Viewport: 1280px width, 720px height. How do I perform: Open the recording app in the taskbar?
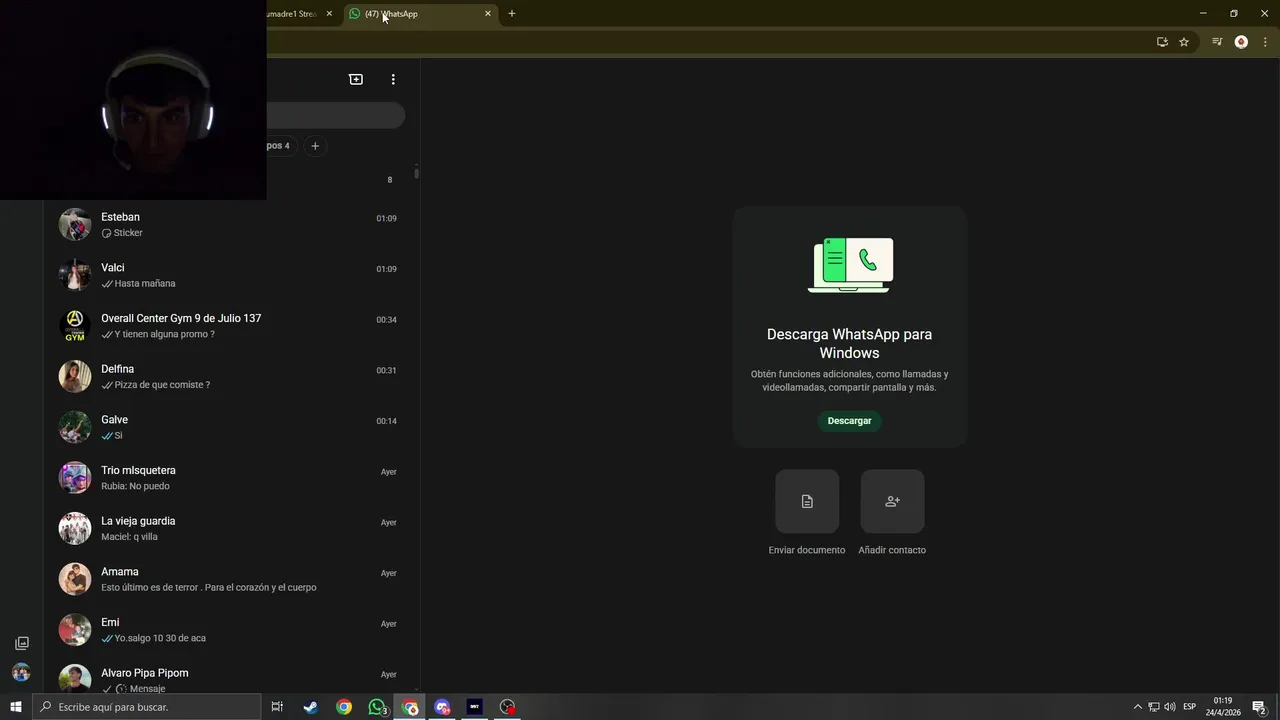click(508, 707)
